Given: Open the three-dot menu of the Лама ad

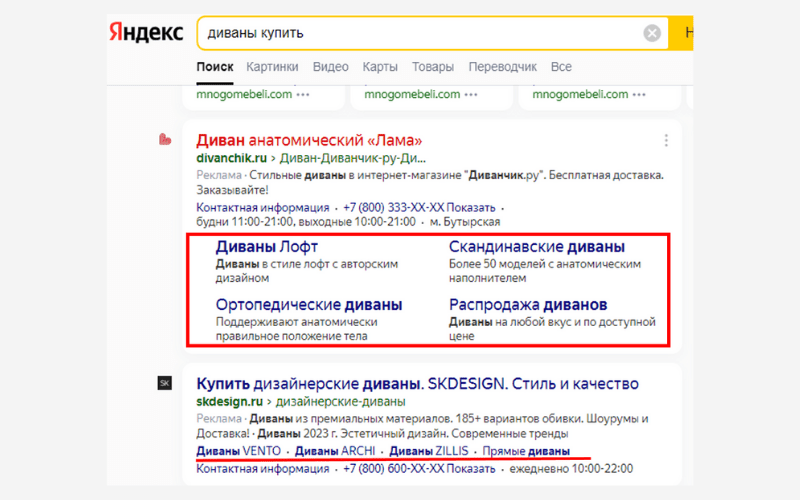Looking at the screenshot, I should [666, 140].
